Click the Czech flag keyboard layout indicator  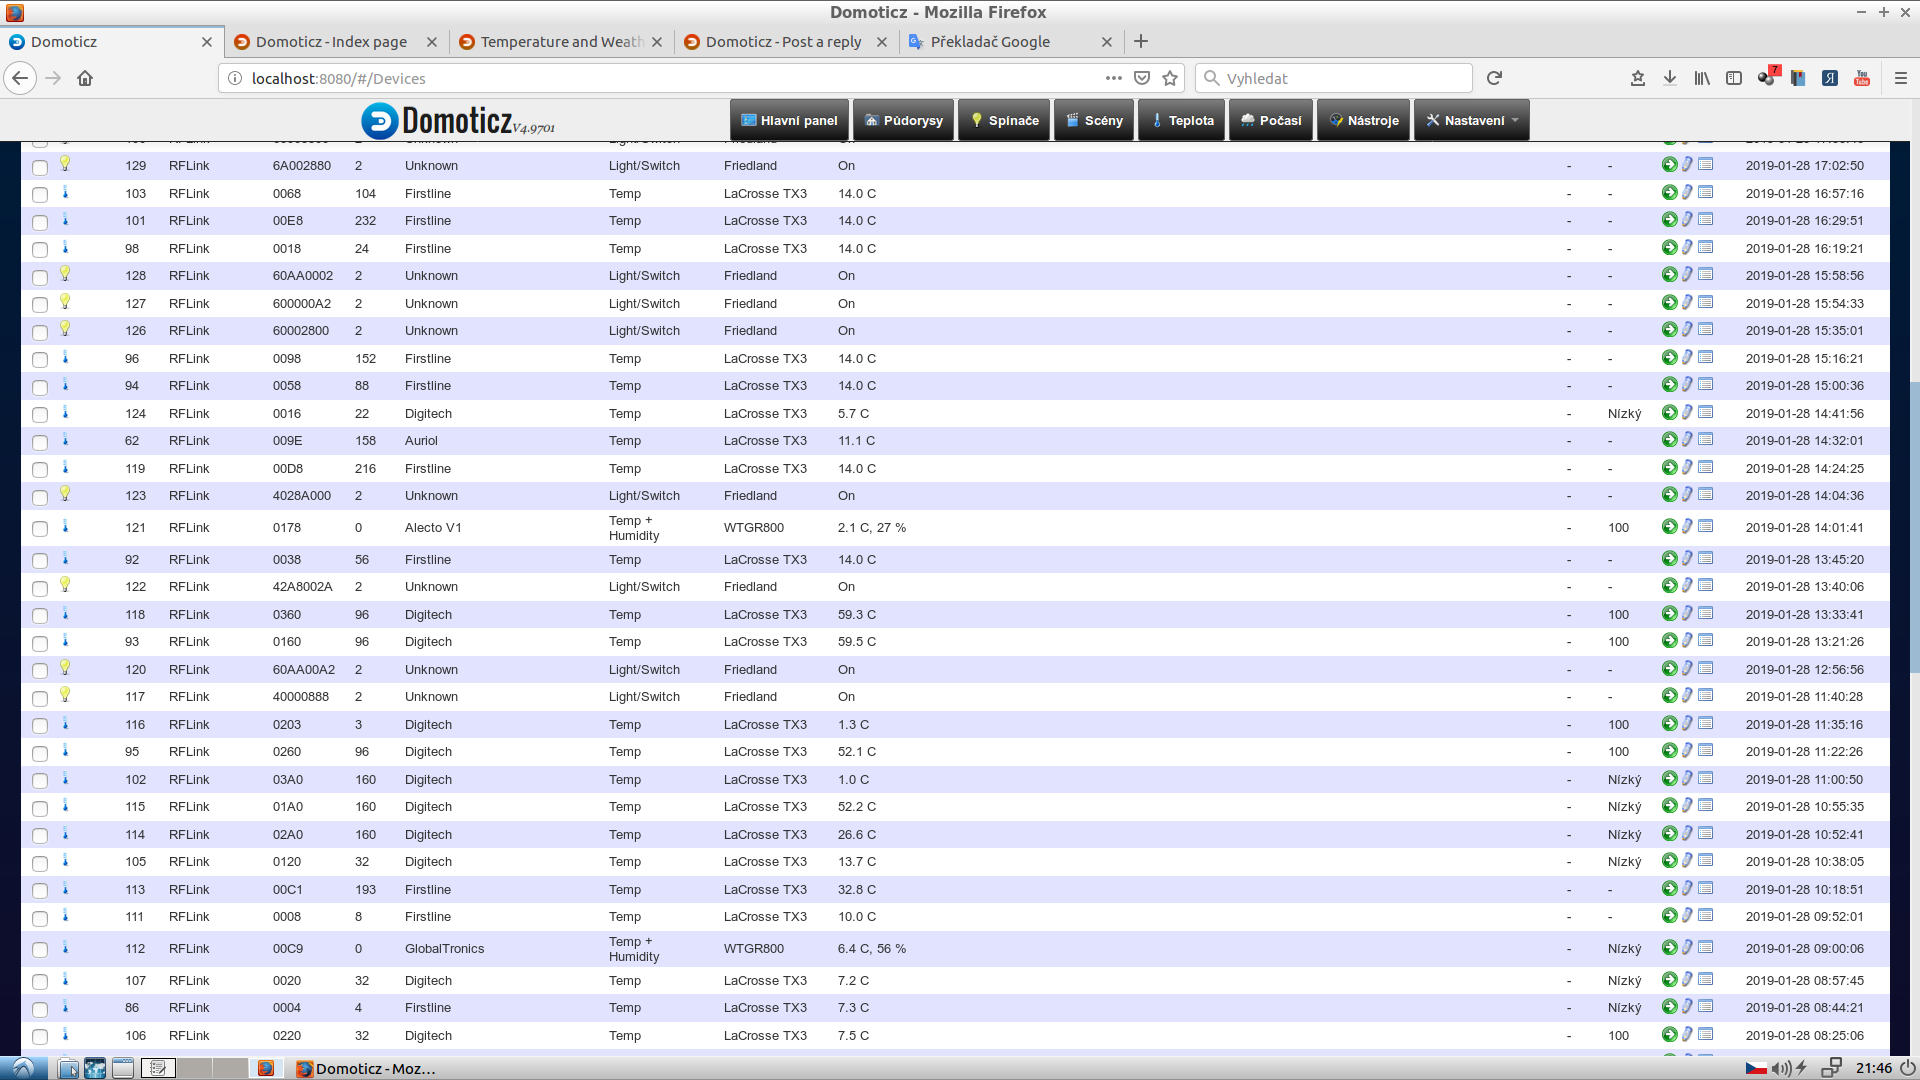click(x=1756, y=1068)
